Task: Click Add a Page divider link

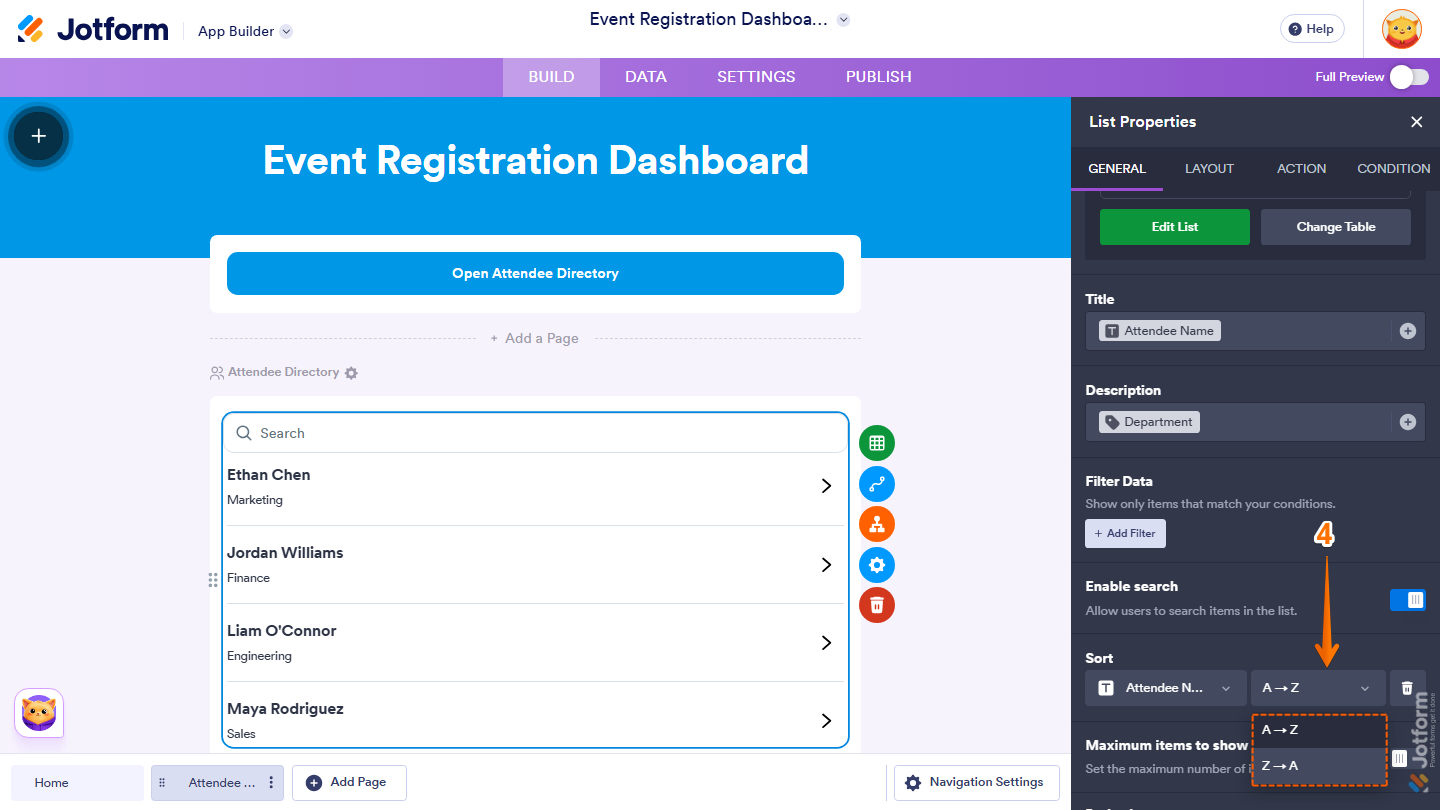Action: click(535, 338)
